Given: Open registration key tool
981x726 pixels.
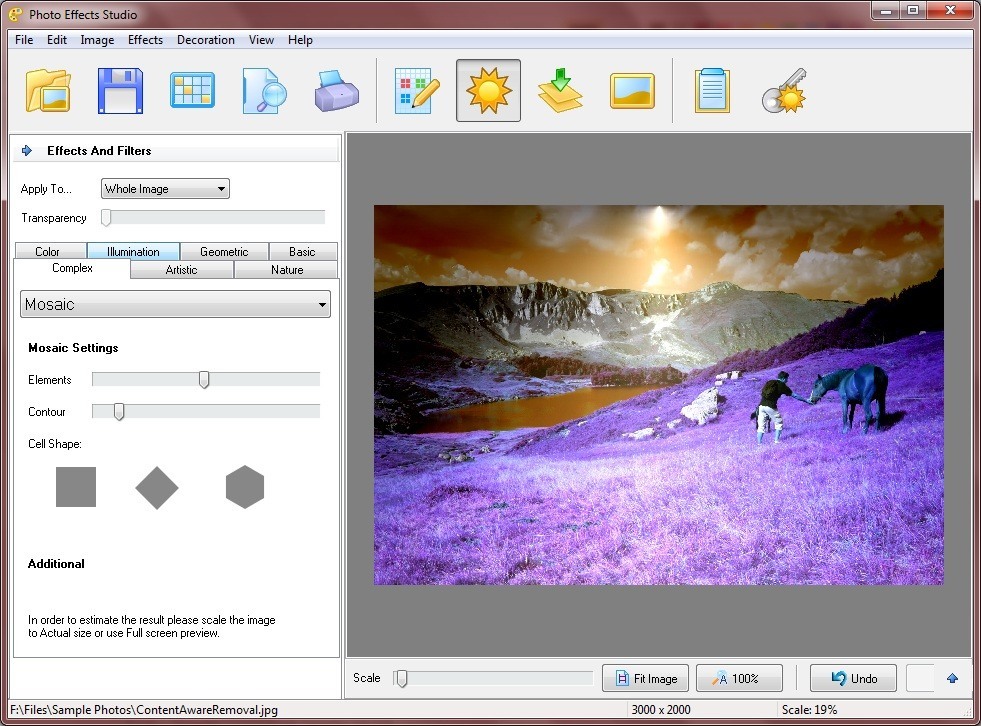Looking at the screenshot, I should click(x=784, y=89).
